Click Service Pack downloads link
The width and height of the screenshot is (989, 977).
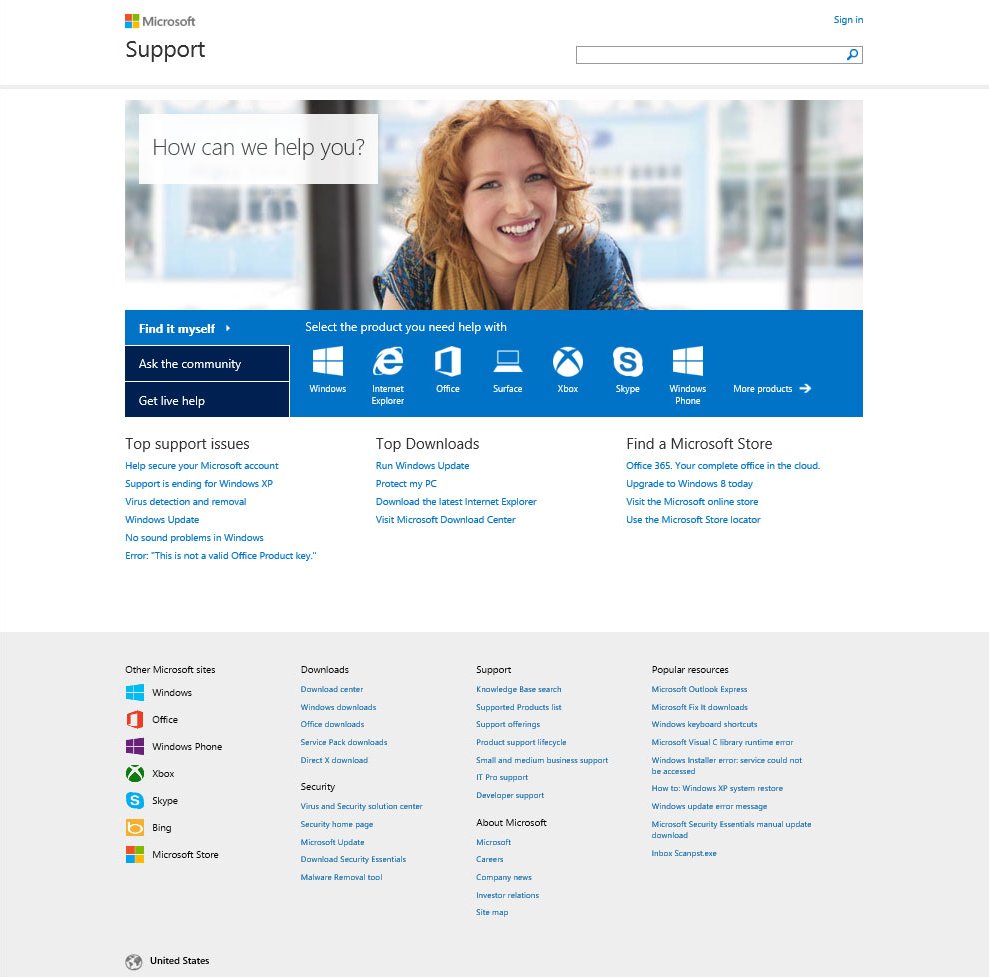(344, 742)
